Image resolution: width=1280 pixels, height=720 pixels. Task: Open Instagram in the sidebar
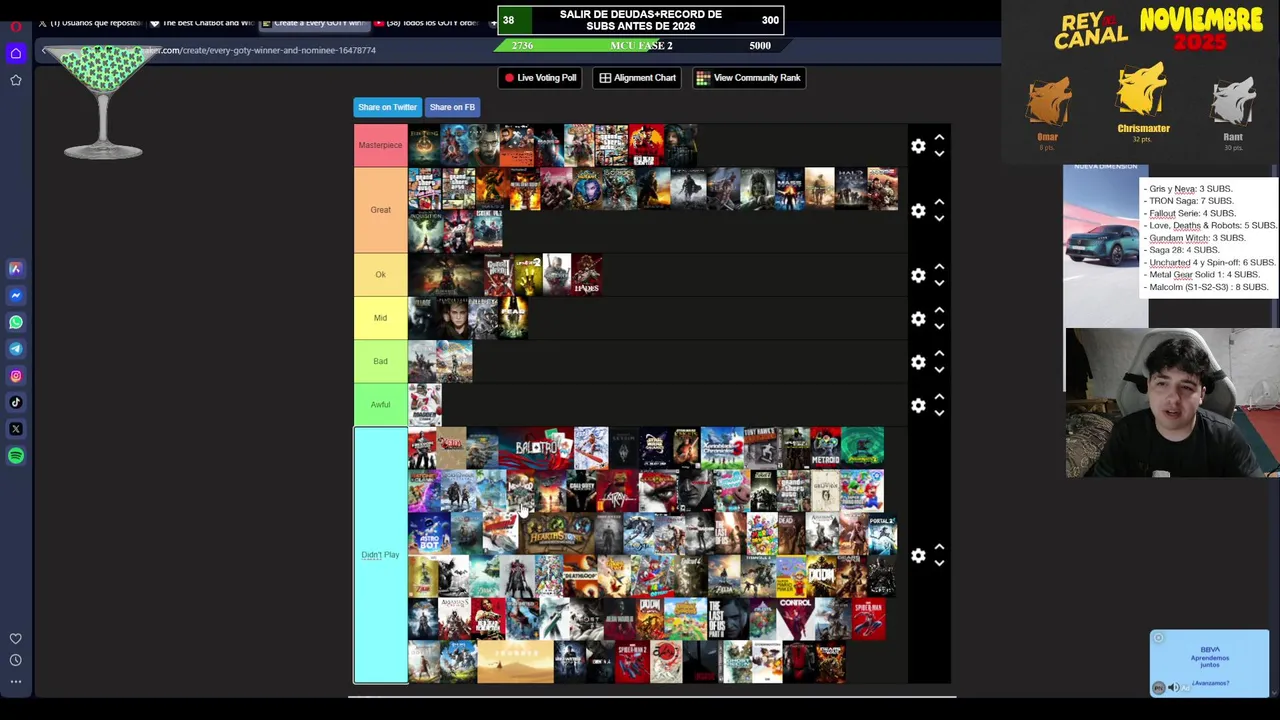(x=16, y=376)
